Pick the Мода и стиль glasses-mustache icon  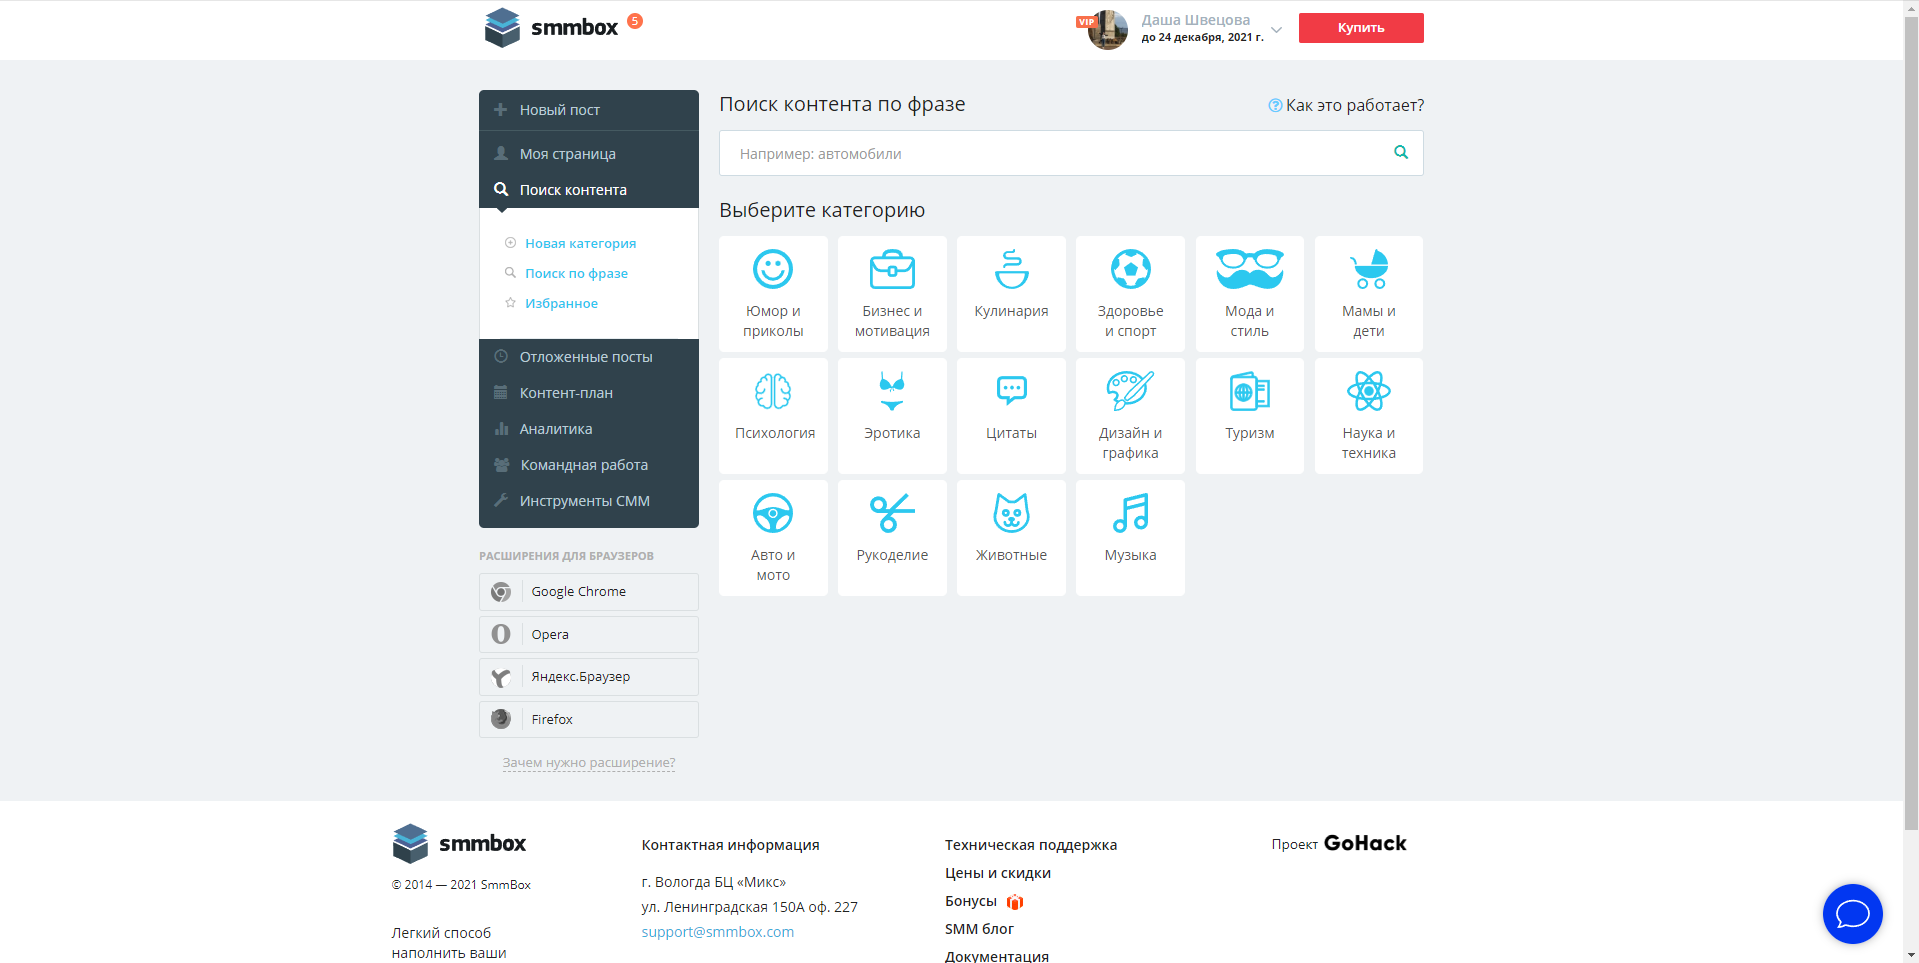tap(1249, 269)
